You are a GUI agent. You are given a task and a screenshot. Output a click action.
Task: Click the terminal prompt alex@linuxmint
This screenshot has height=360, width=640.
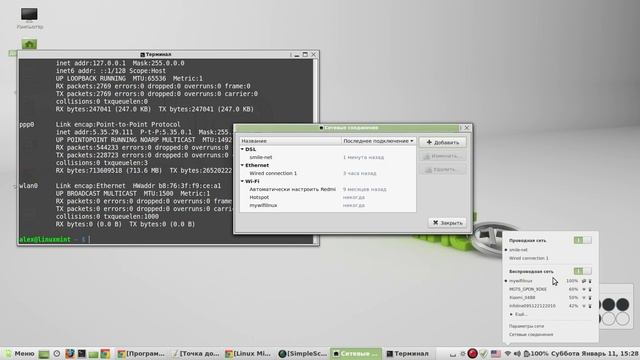point(44,240)
